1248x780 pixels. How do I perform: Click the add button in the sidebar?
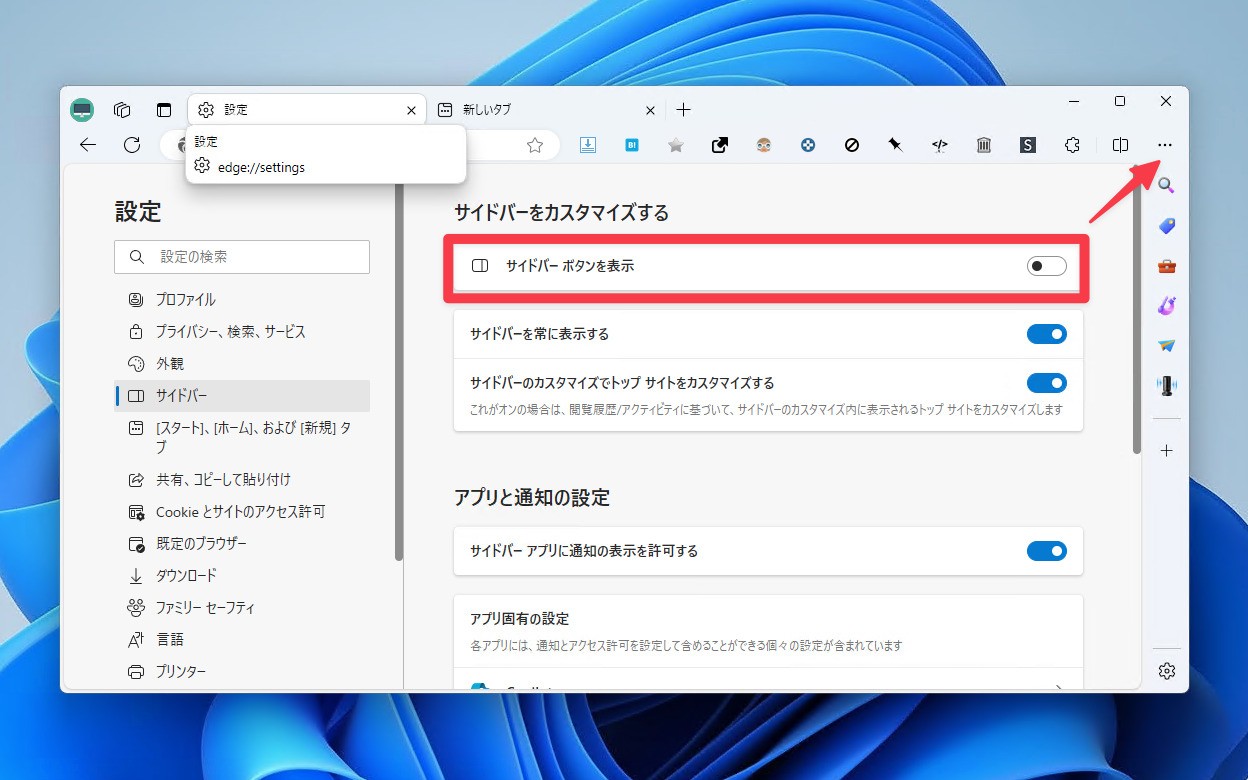point(1166,450)
